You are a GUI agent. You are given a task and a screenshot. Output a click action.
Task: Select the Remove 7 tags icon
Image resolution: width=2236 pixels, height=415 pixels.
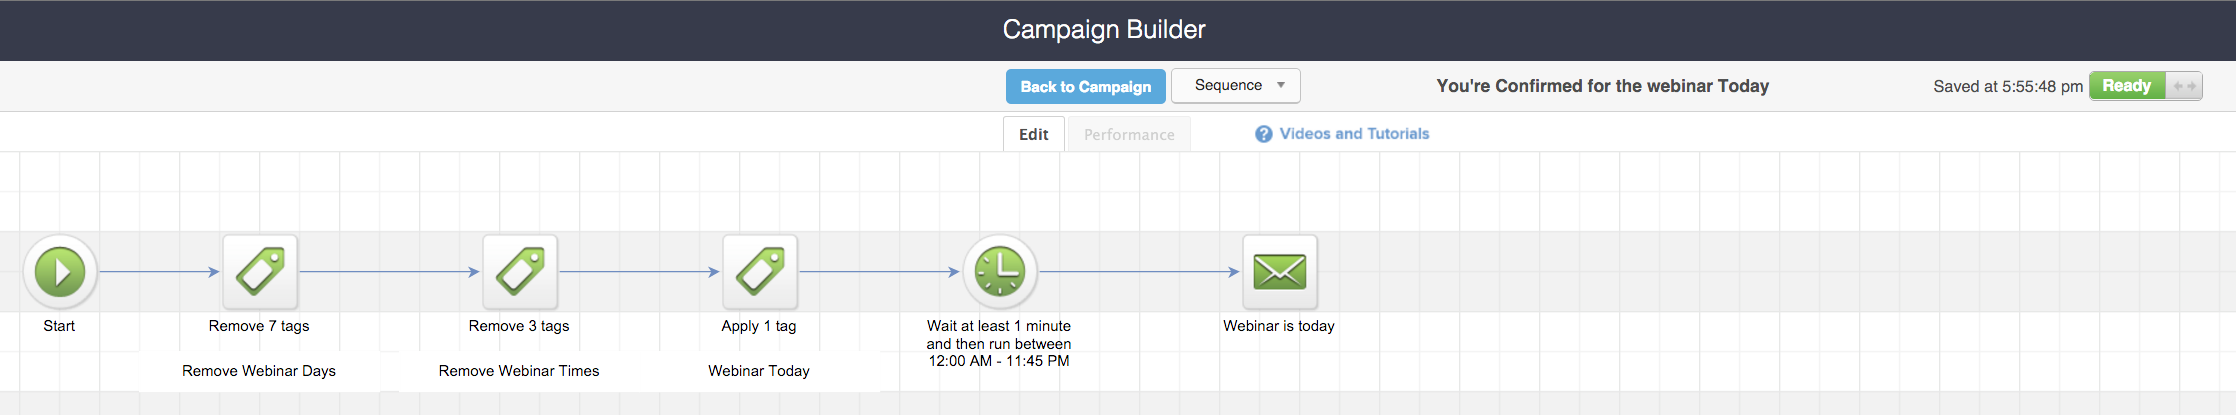(x=260, y=272)
